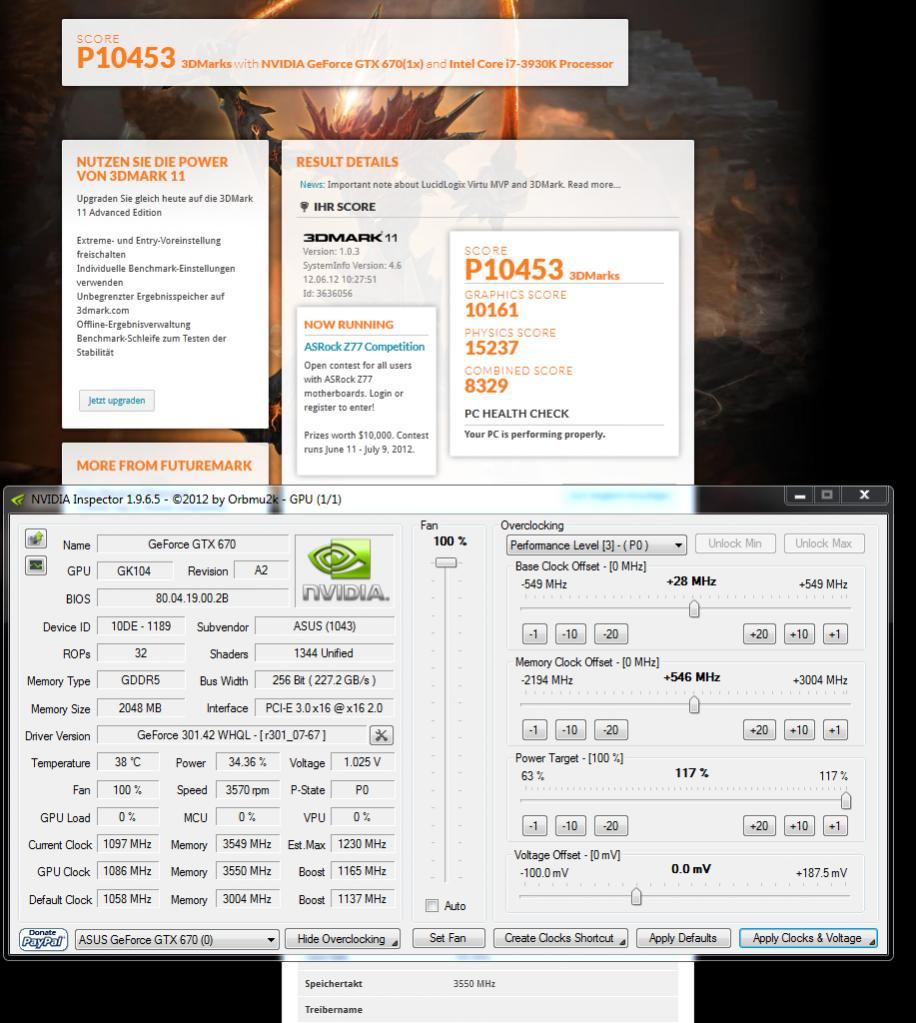916x1023 pixels.
Task: Click the Est.Max value 1230 MHz
Action: tap(362, 844)
